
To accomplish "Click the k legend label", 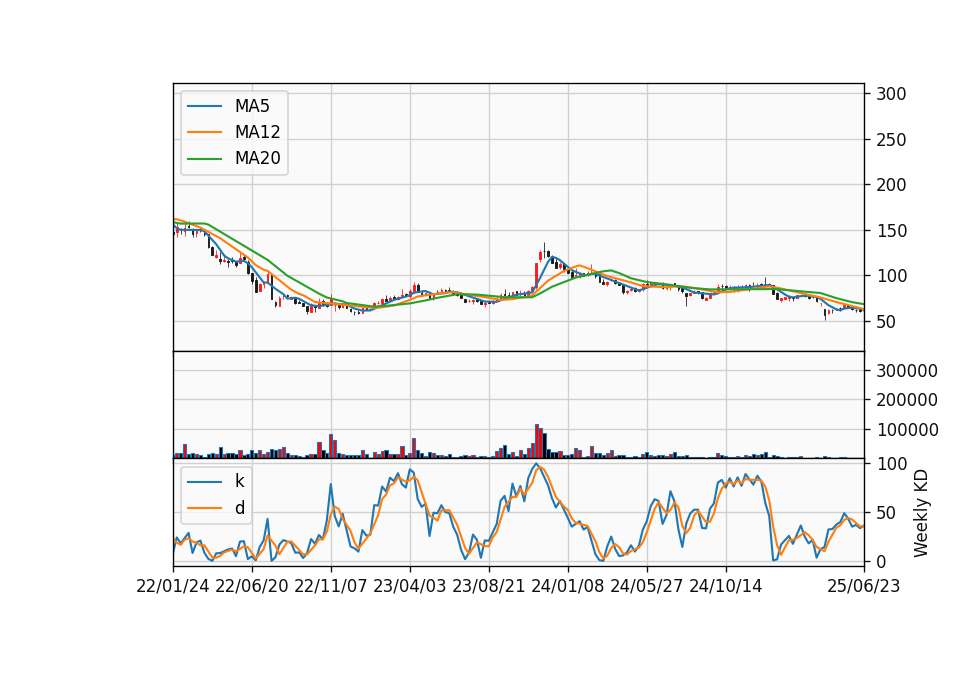I will (239, 481).
